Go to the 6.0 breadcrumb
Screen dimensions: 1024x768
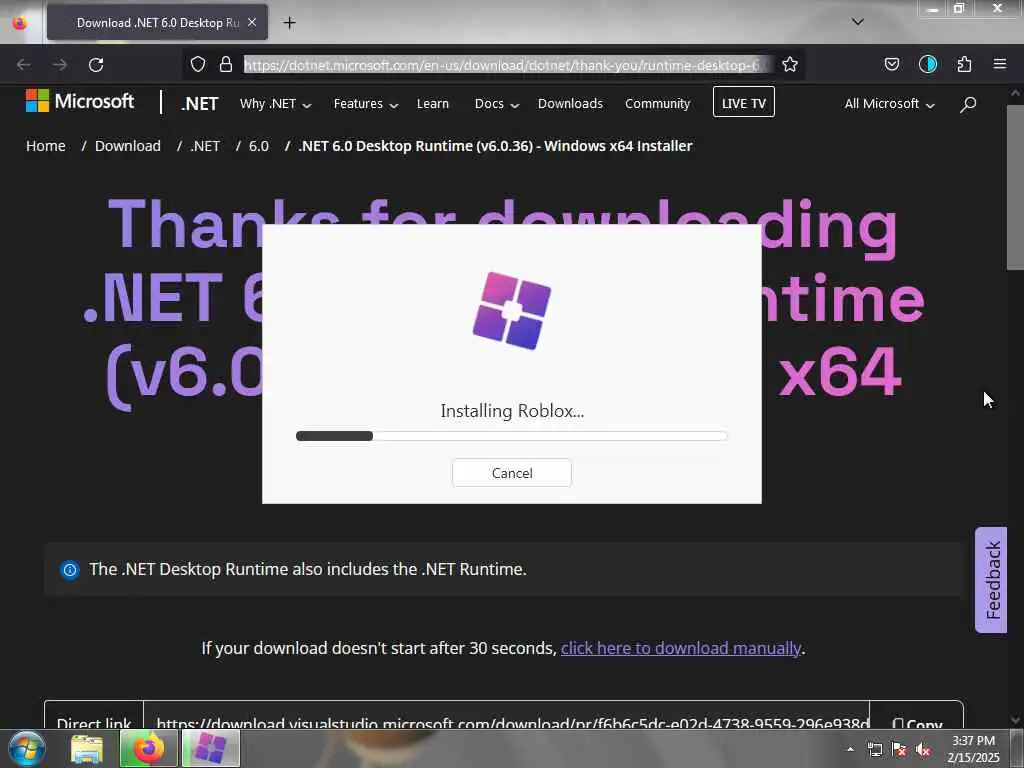point(259,146)
